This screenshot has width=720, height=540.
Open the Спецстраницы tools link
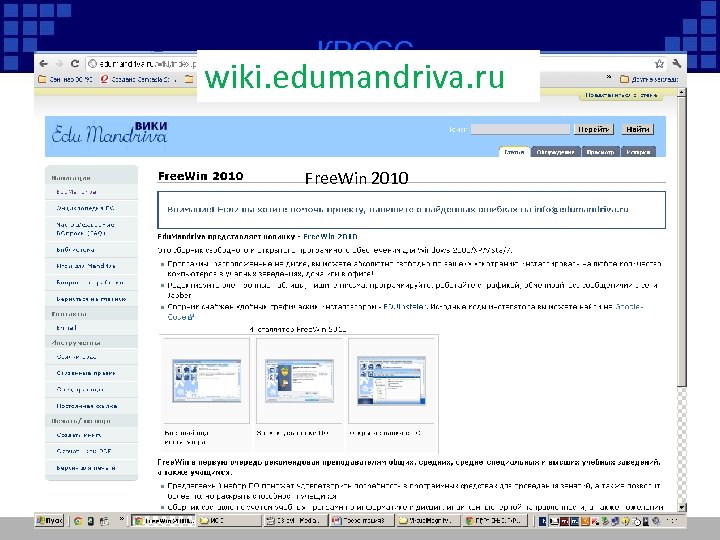(79, 389)
